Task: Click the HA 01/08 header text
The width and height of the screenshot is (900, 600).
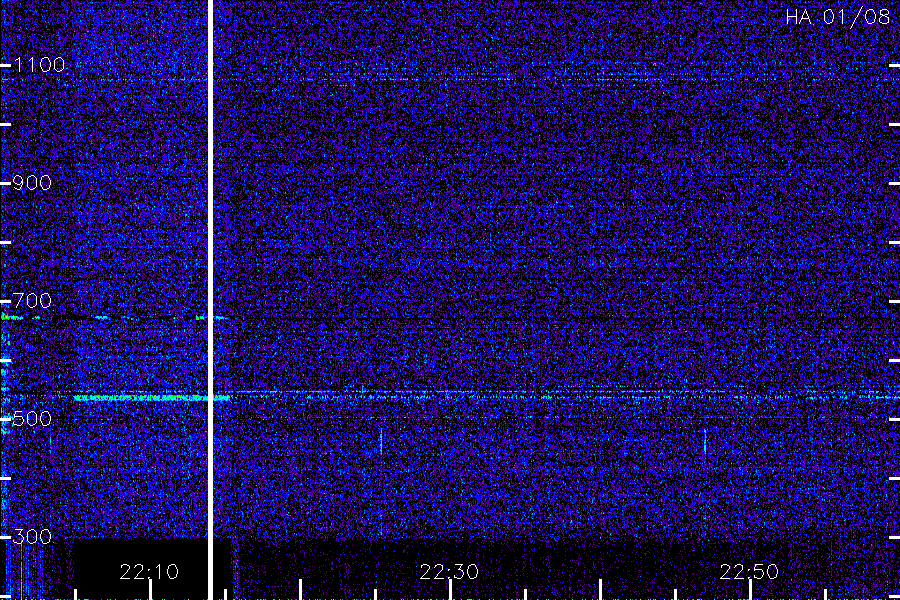Action: click(x=837, y=17)
